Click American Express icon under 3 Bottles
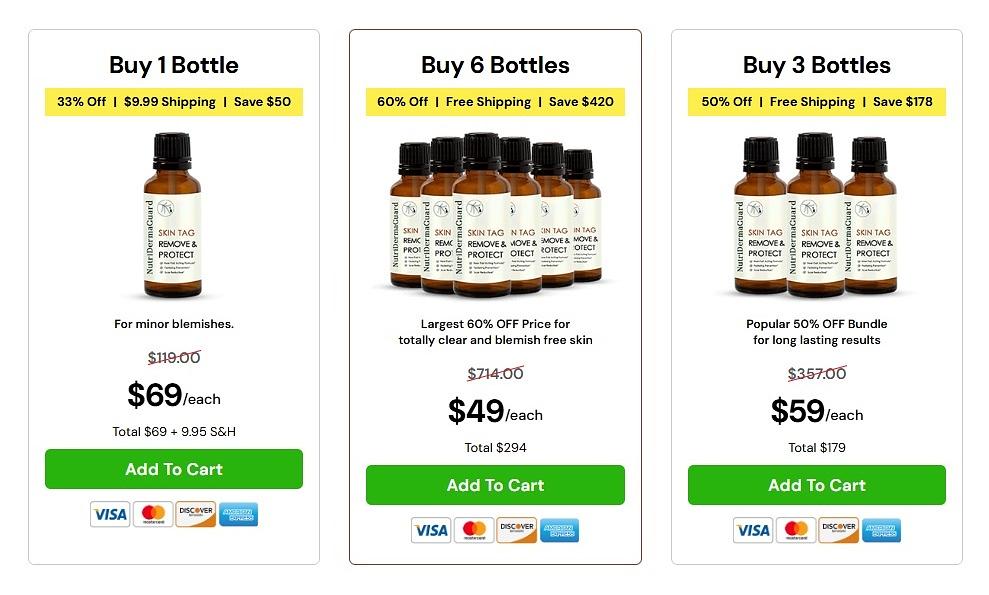The width and height of the screenshot is (989, 595). (x=882, y=530)
